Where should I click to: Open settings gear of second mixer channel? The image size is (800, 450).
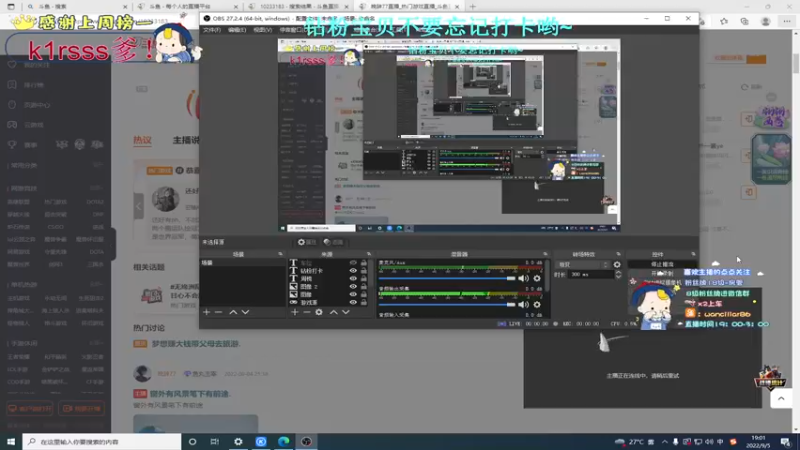tap(537, 305)
